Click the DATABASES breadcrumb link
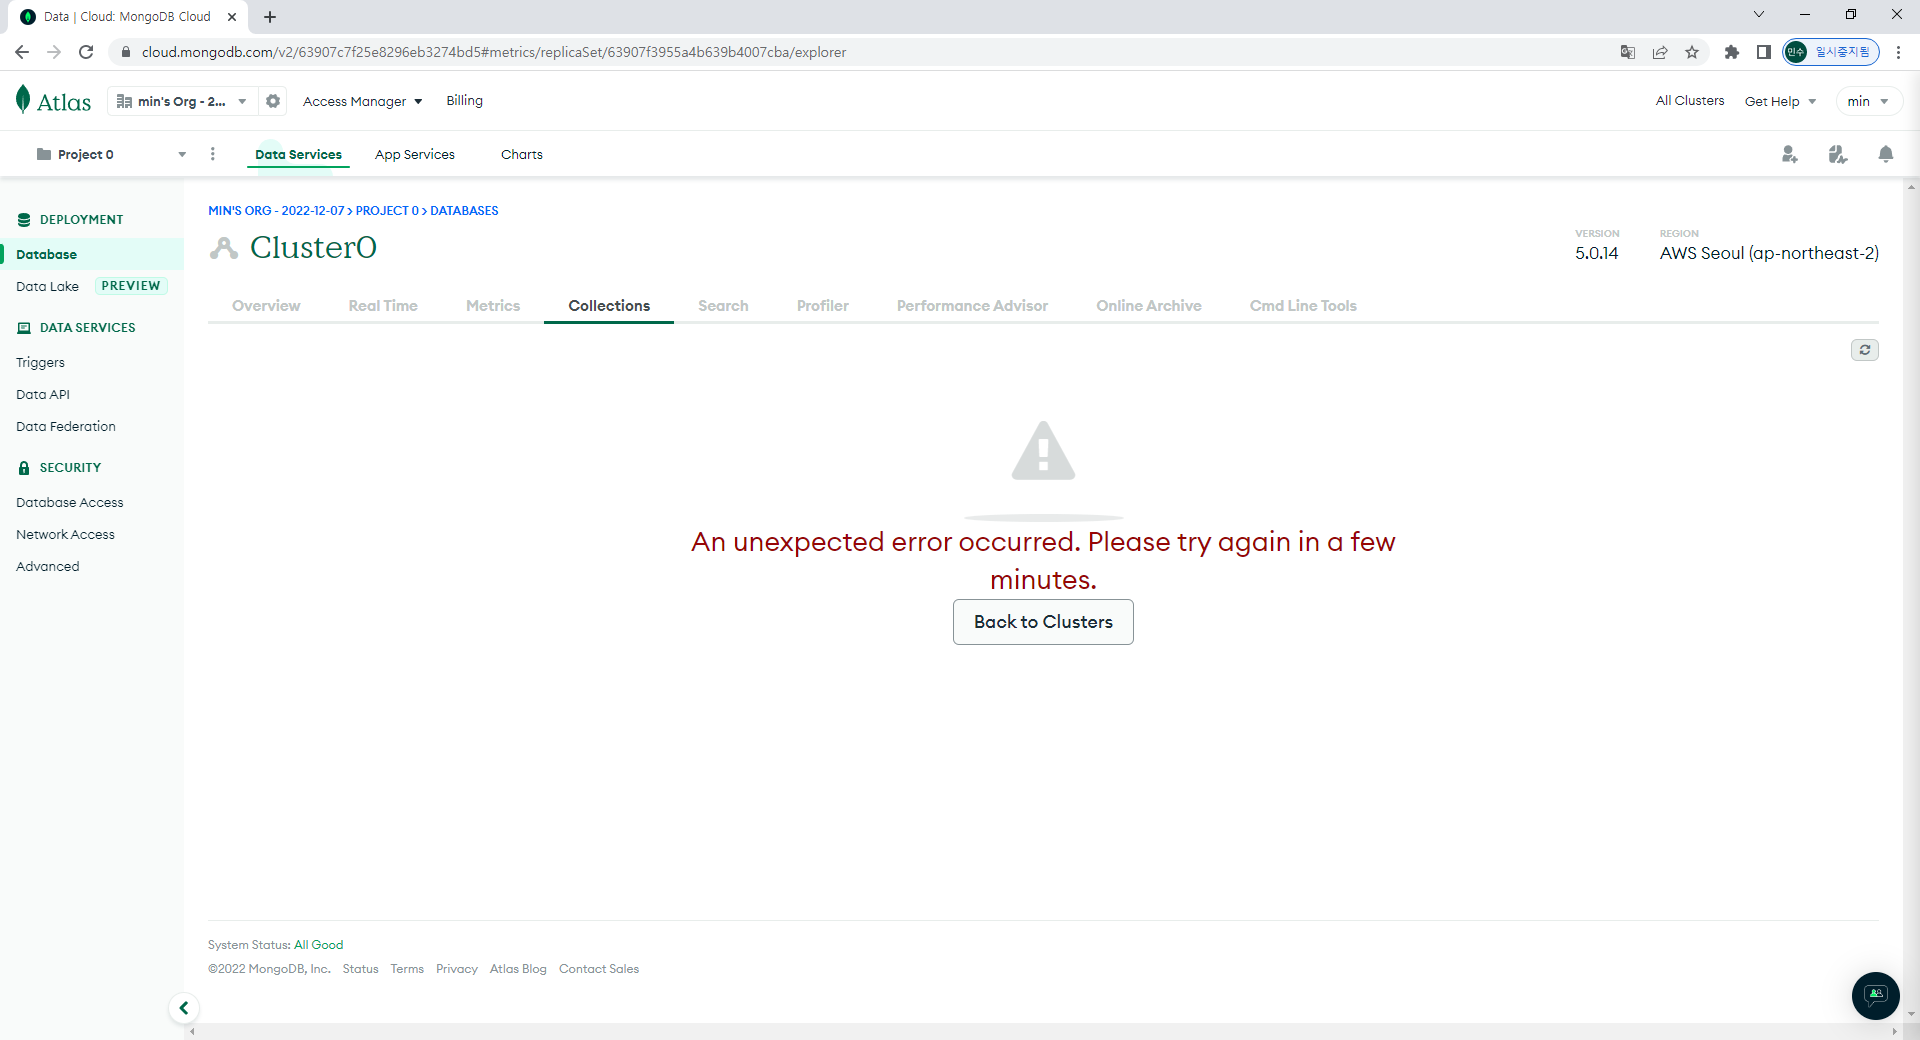Screen dimensions: 1920x1040 464,211
